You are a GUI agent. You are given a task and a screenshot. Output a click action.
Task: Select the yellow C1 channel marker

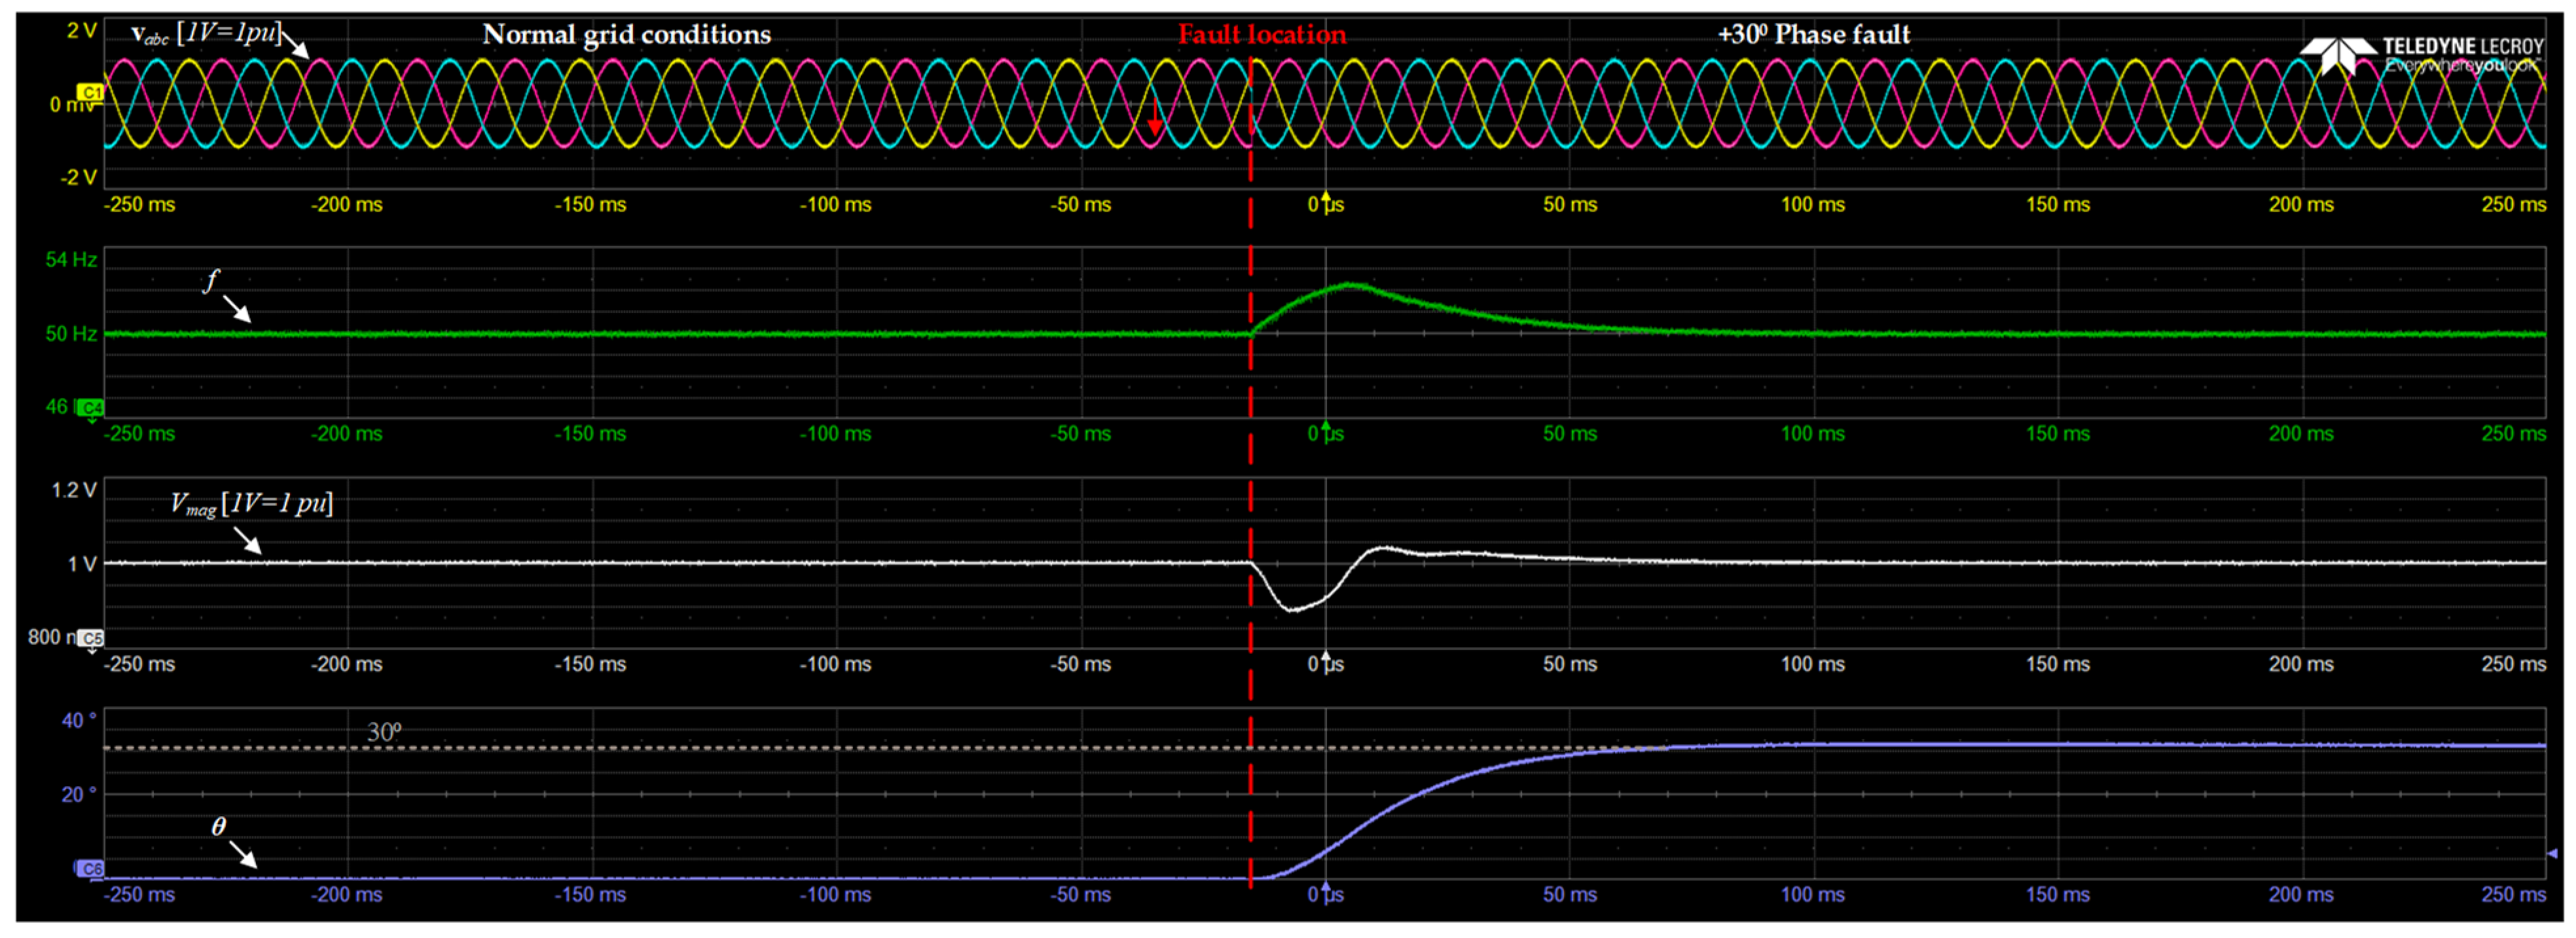(90, 92)
